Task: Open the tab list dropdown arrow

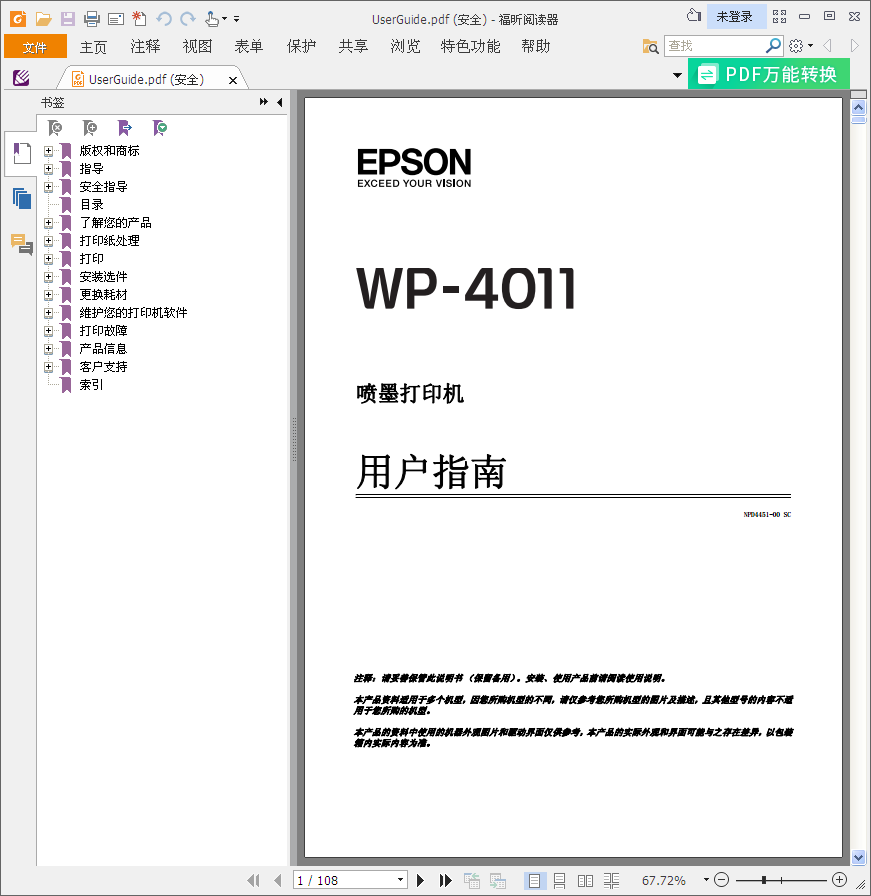Action: pyautogui.click(x=677, y=75)
